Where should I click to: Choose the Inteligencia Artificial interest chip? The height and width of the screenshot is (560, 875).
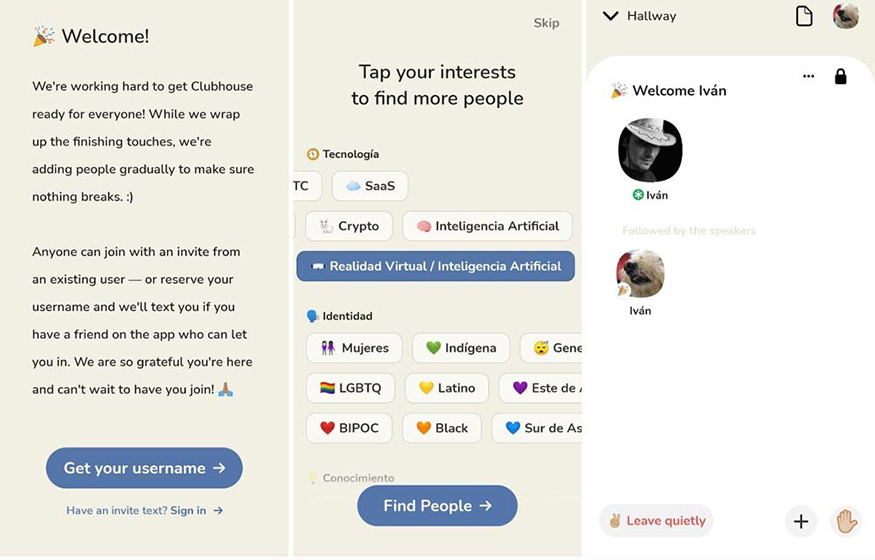488,226
